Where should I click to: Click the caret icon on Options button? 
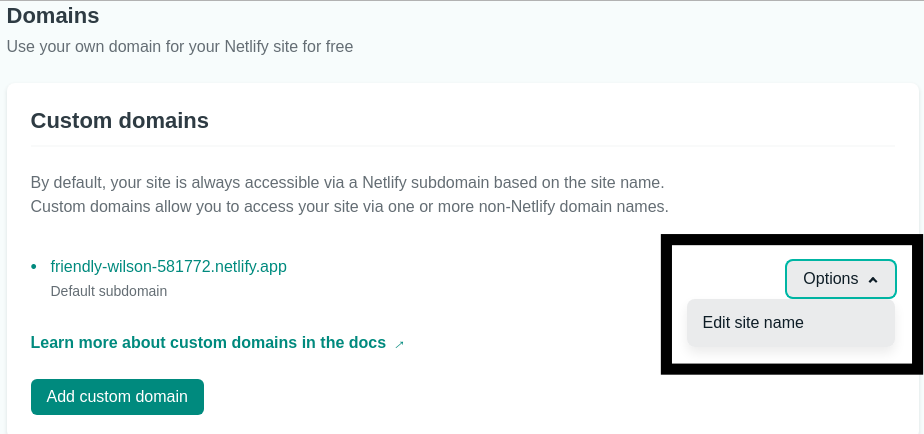coord(873,280)
